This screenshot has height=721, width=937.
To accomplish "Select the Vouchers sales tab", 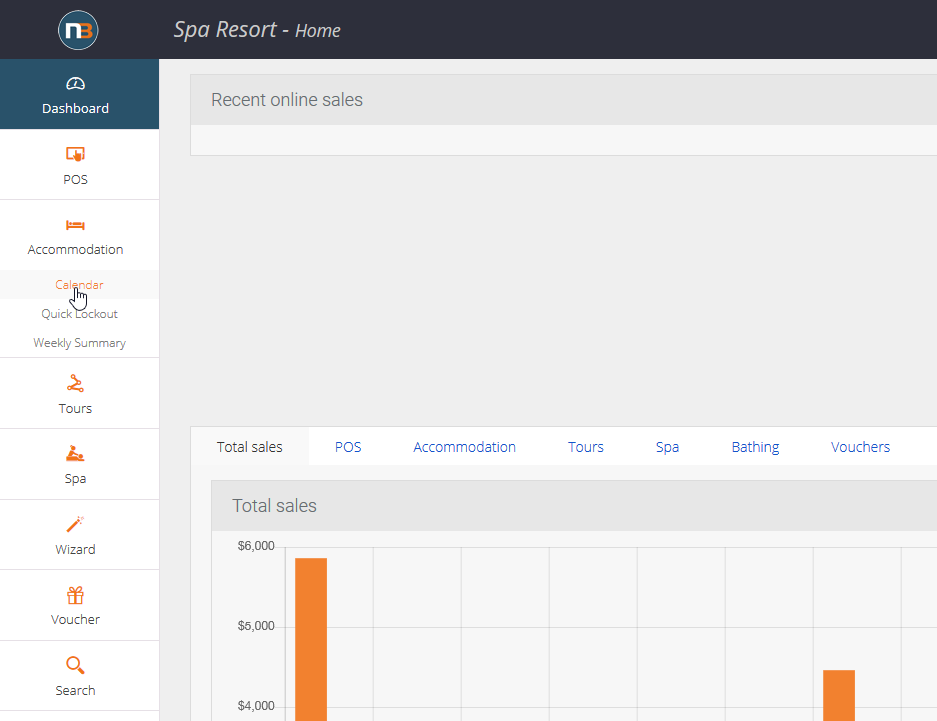I will click(x=860, y=447).
